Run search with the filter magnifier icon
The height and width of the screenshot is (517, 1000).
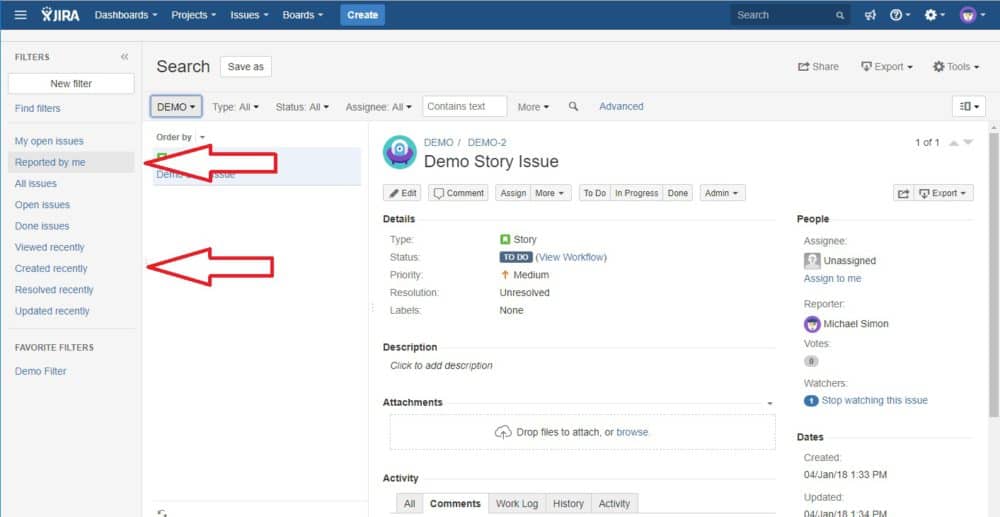click(573, 106)
